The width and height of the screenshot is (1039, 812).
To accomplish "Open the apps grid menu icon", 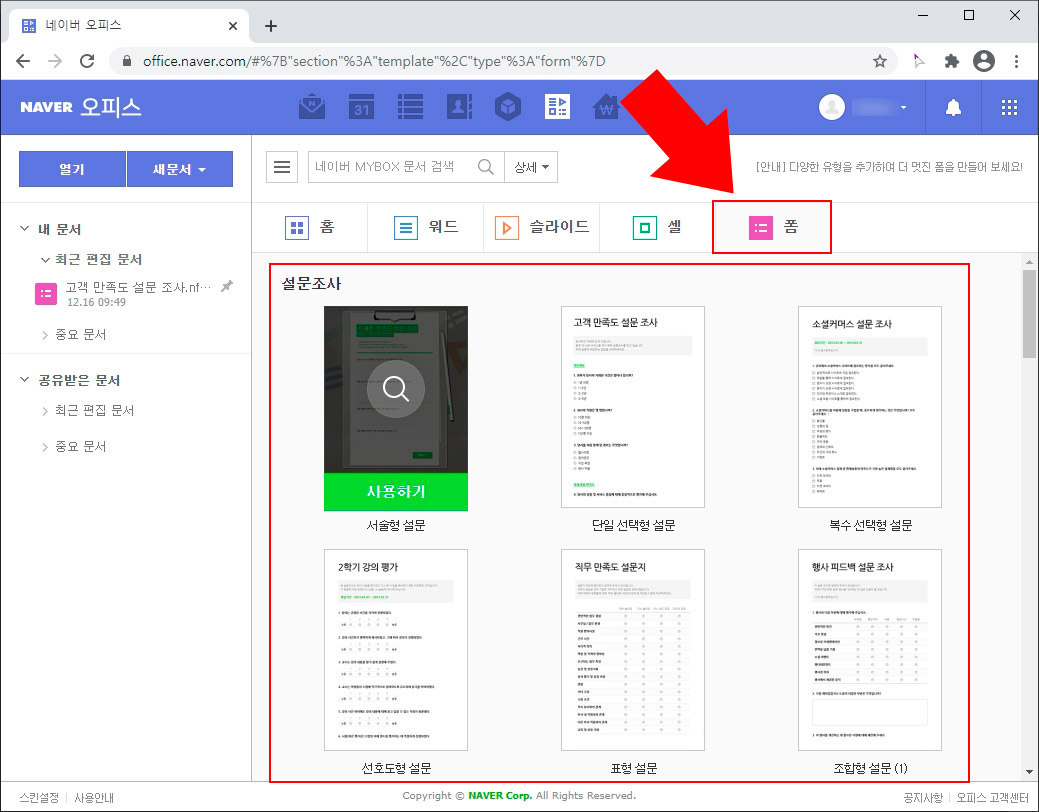I will pos(1008,107).
